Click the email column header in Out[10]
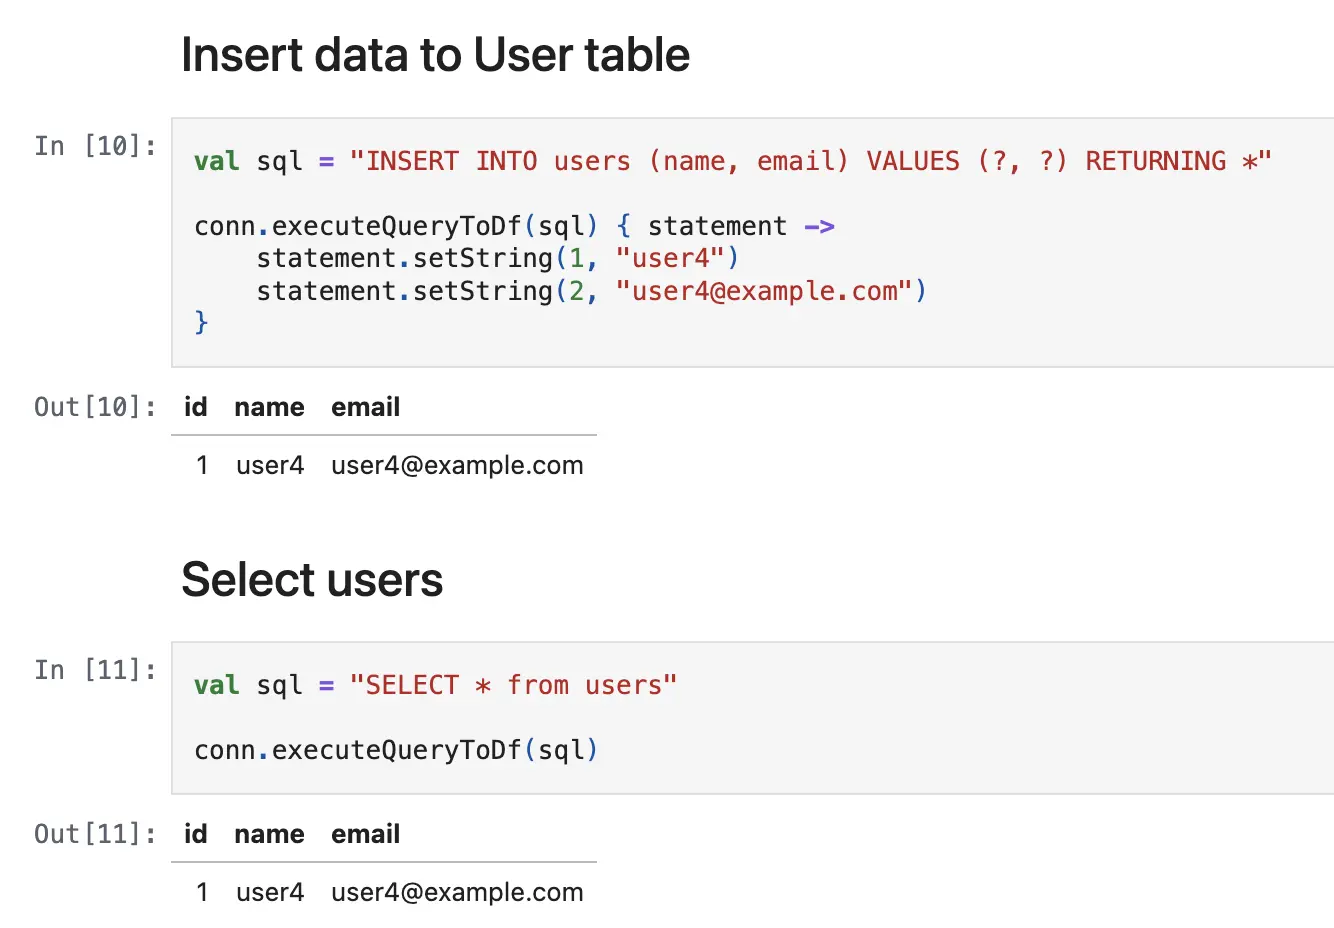This screenshot has height=928, width=1334. 366,407
